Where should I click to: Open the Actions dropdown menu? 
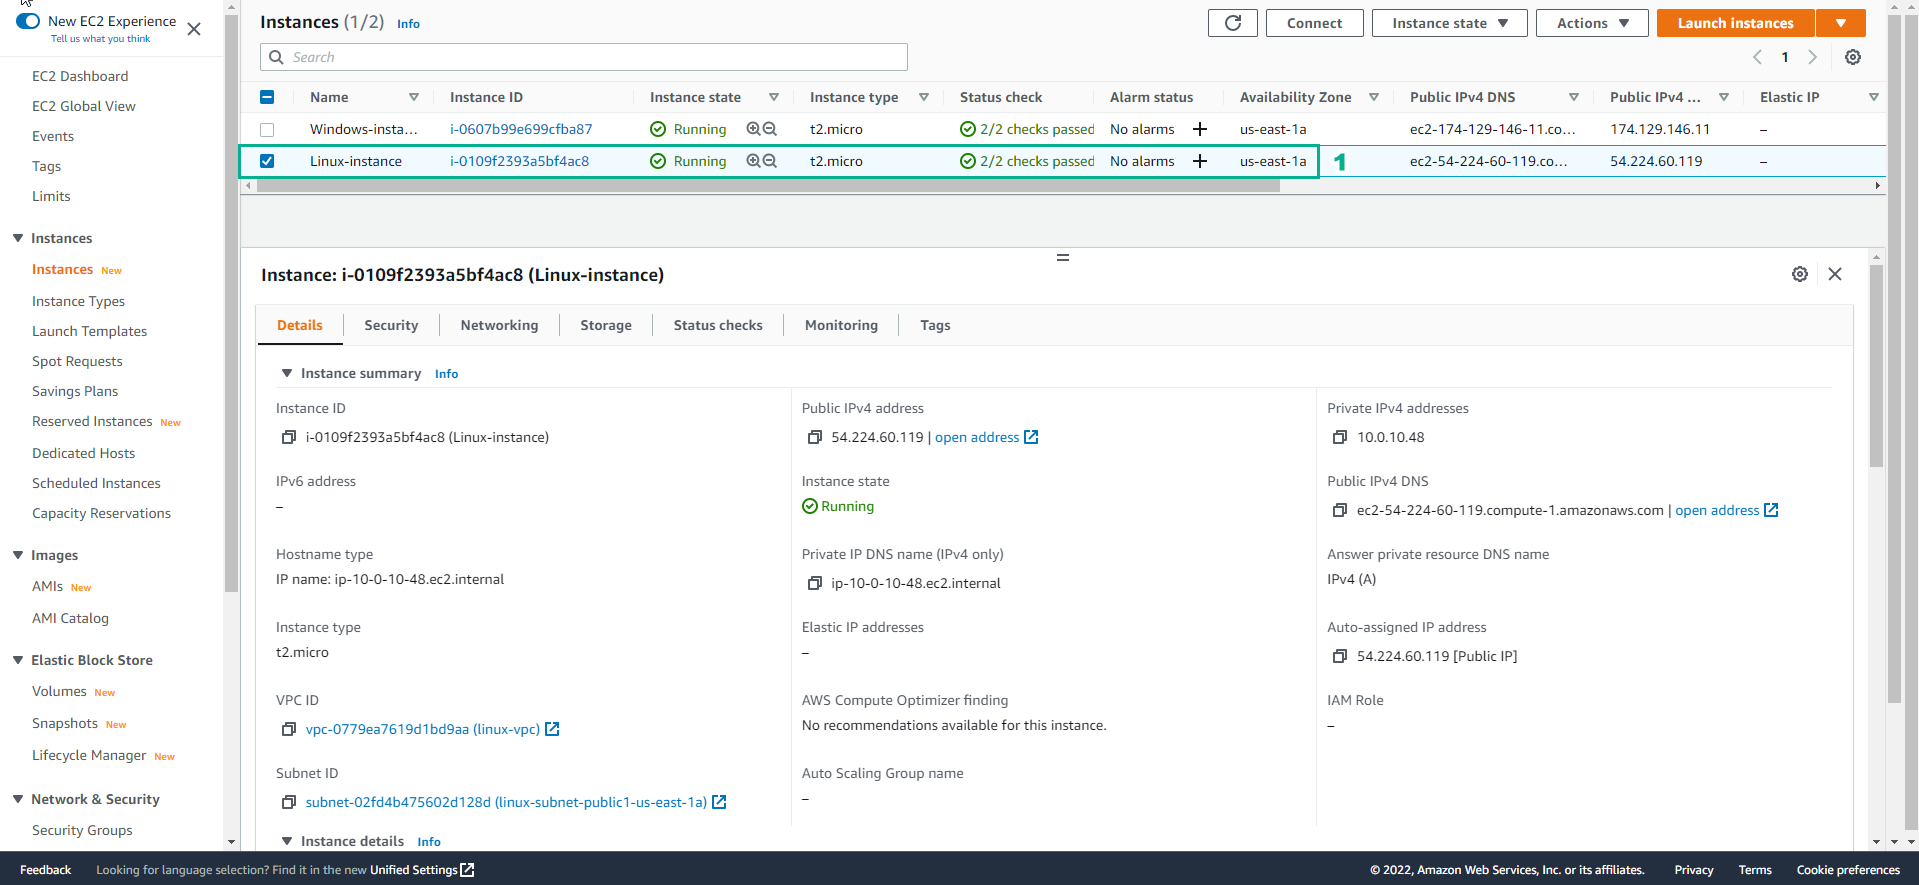[1591, 23]
